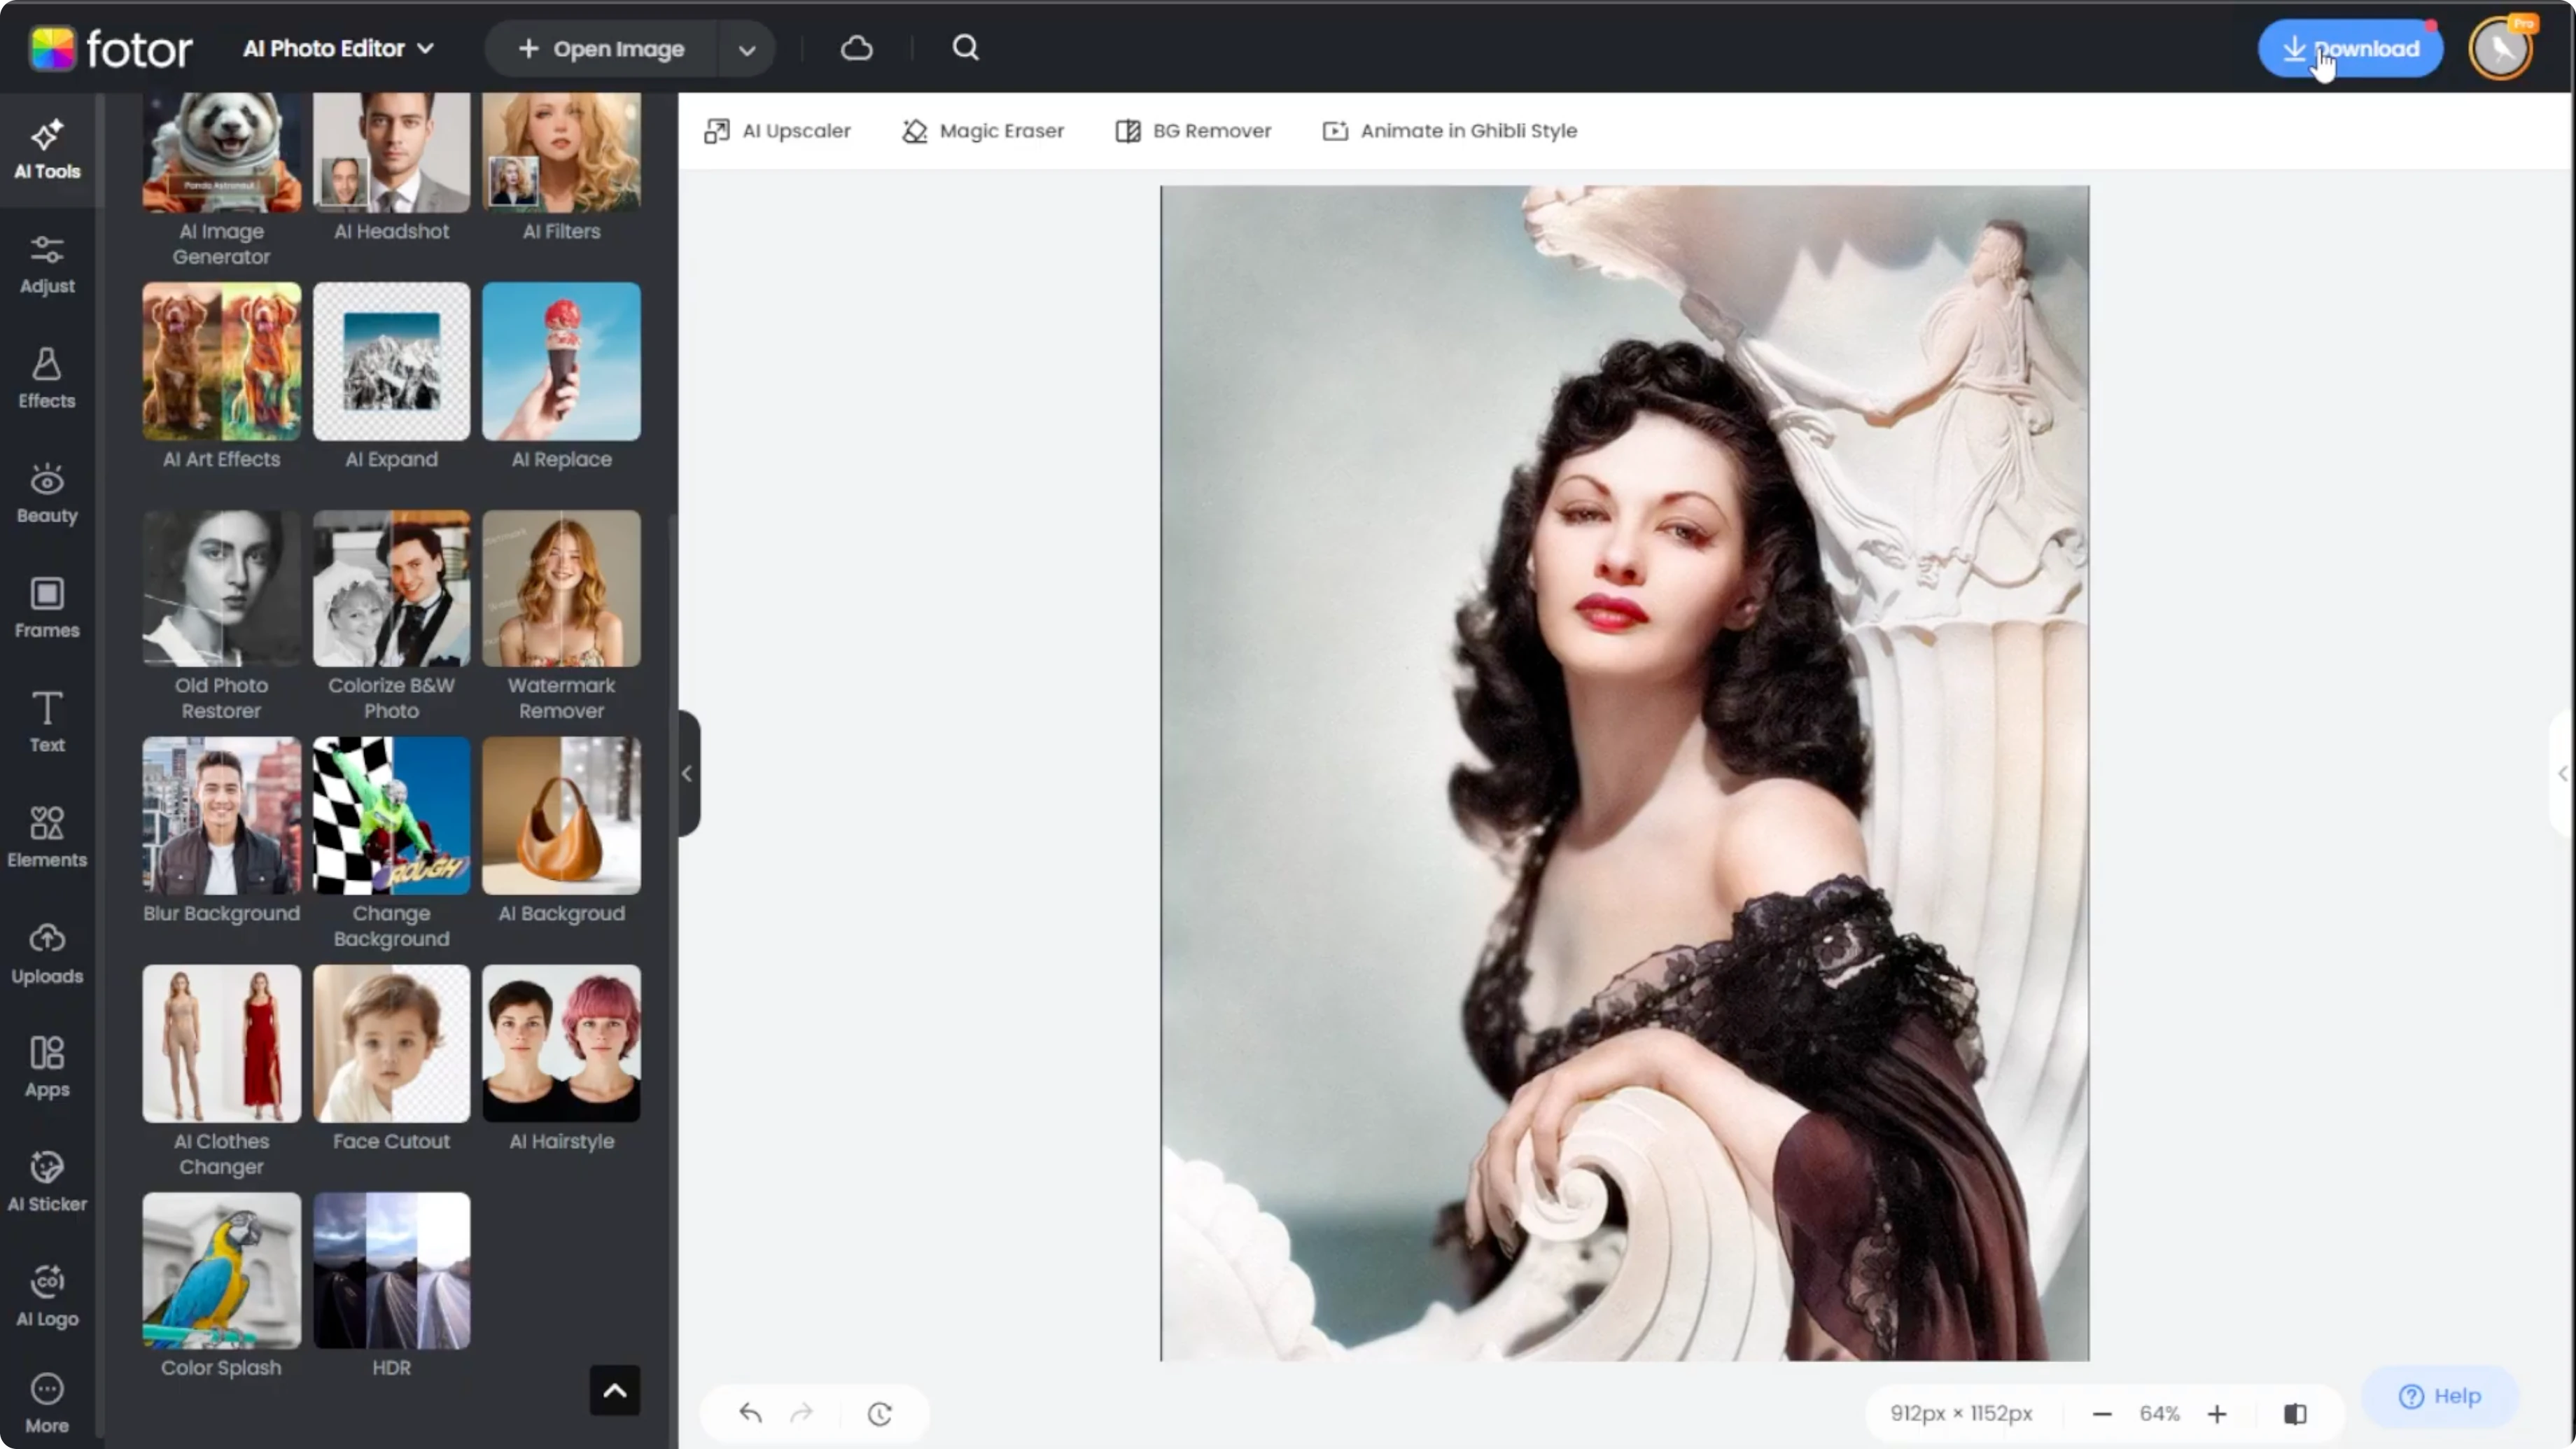Select the AI Upscaler tool
Image resolution: width=2576 pixels, height=1449 pixels.
click(x=777, y=131)
